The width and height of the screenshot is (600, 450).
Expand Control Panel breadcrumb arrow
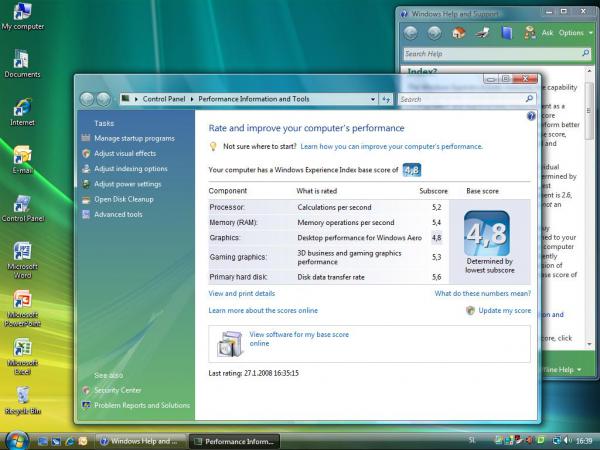[191, 99]
